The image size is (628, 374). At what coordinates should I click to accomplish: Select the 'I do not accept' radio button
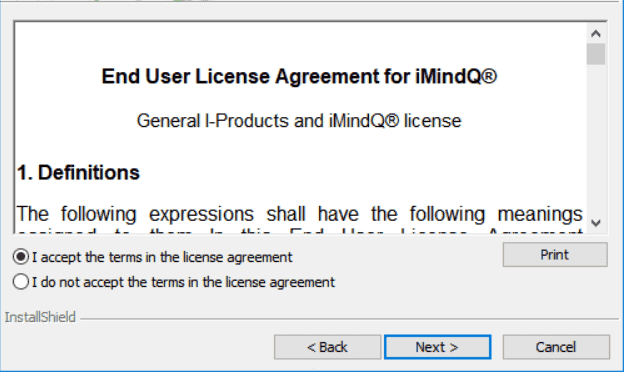21,283
